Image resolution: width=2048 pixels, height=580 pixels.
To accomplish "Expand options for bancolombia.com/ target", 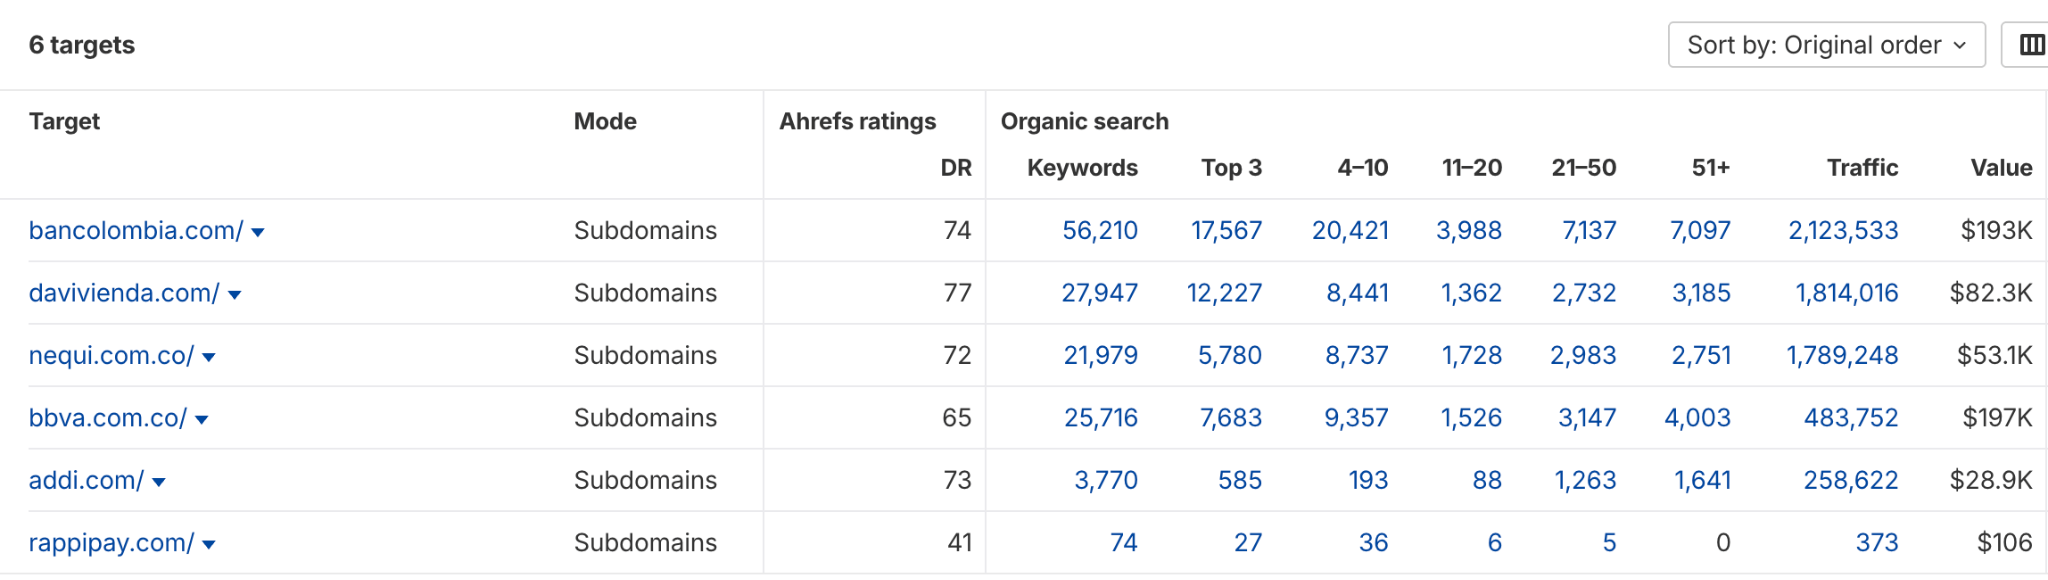I will 258,232.
